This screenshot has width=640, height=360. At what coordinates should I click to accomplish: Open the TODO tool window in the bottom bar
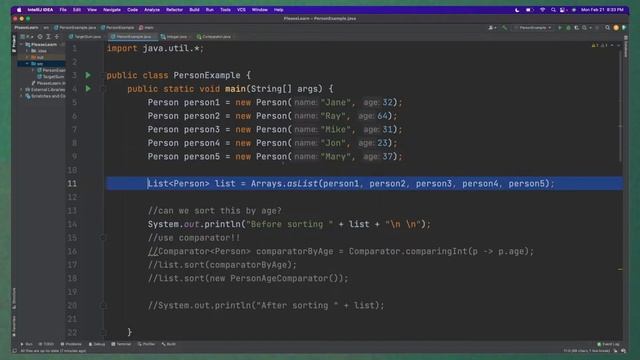(46, 344)
